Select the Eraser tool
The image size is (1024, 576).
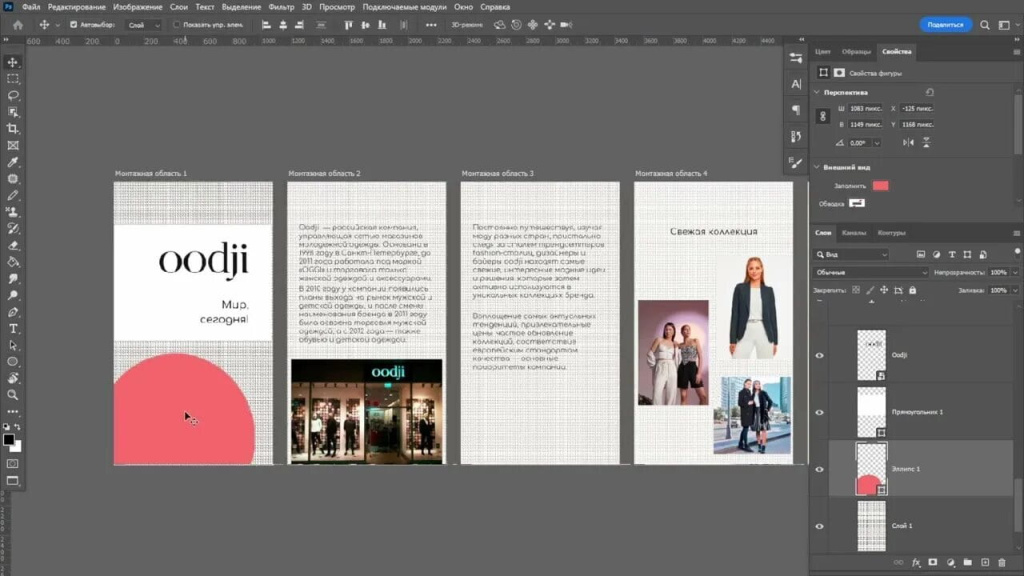12,246
